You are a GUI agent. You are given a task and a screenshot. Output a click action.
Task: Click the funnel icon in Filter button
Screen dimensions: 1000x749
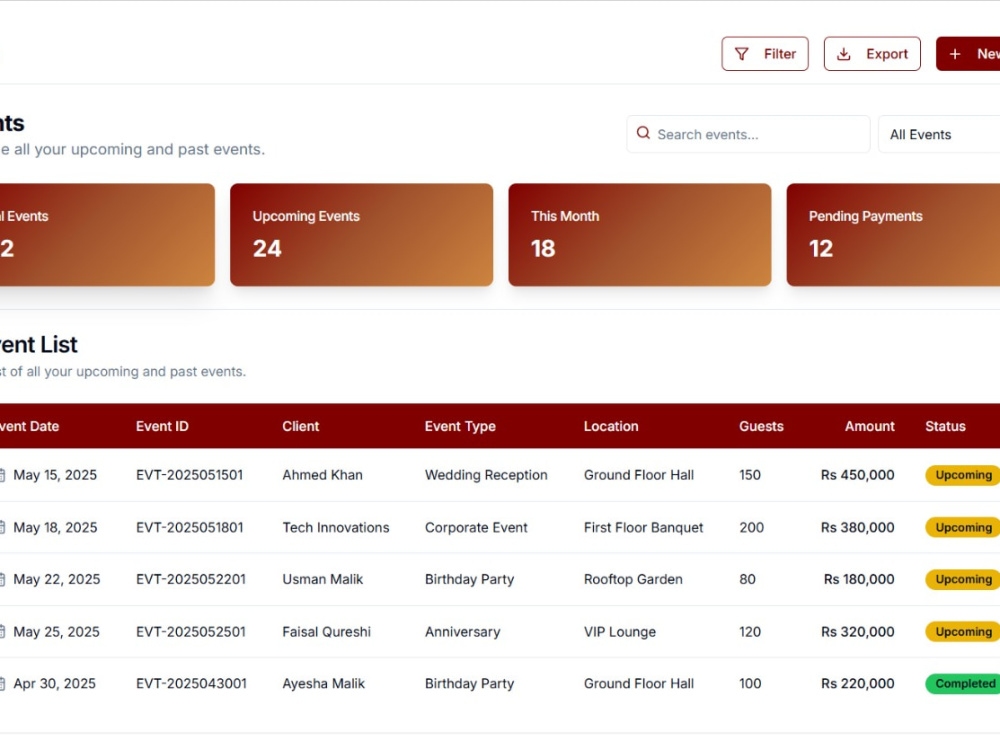pyautogui.click(x=742, y=54)
